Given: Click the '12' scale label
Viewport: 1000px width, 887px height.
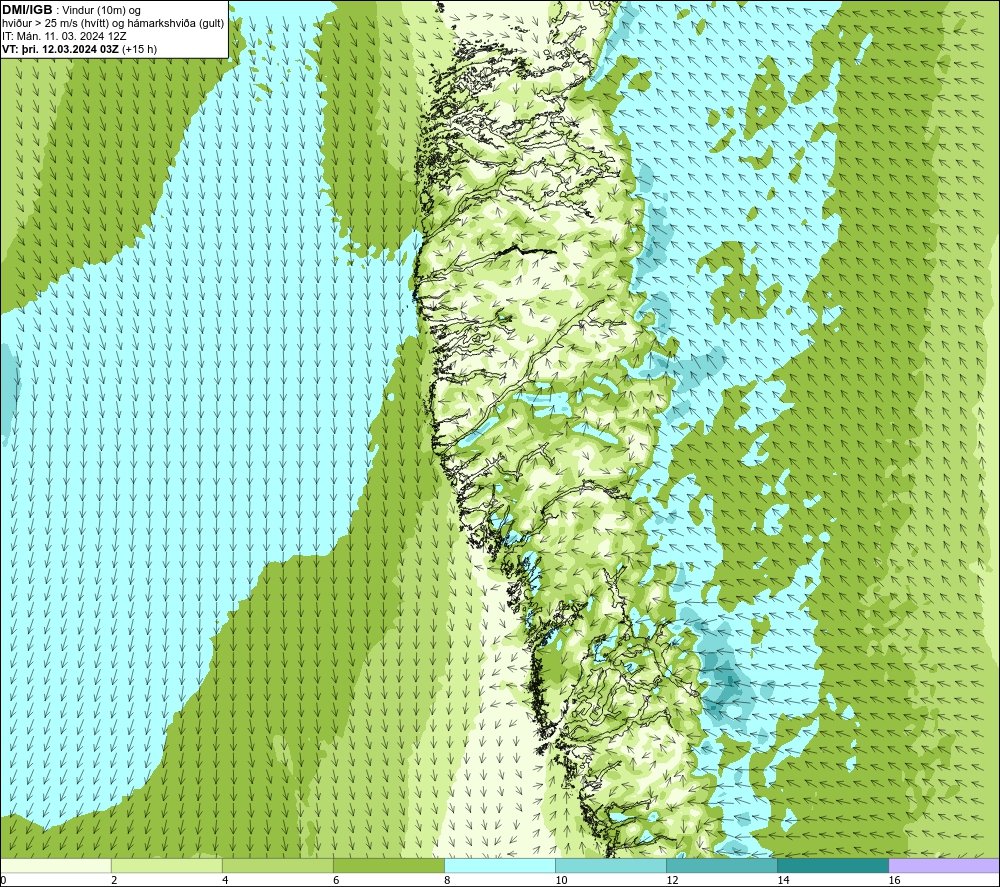Looking at the screenshot, I should click(672, 880).
